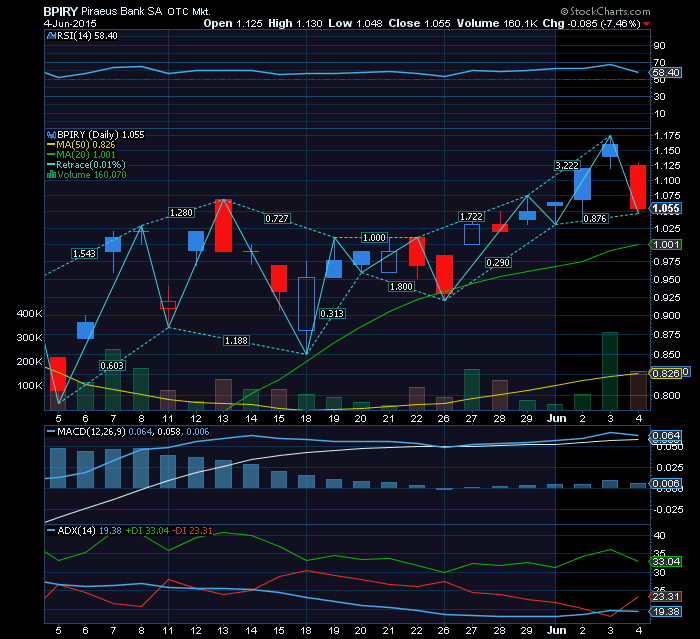The width and height of the screenshot is (700, 639).
Task: Click the 1.175 price axis label
Action: [x=667, y=135]
